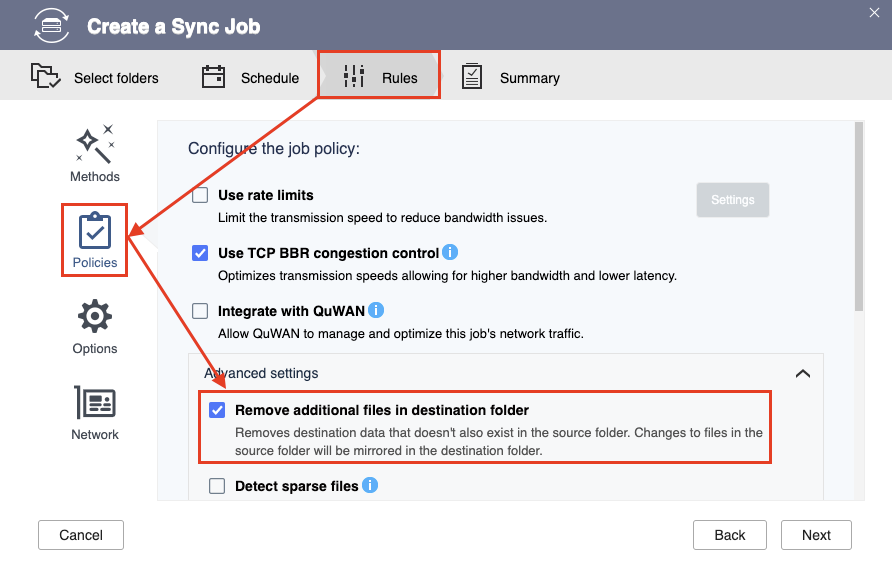Screen dimensions: 892x565
Task: Select the Policies clipboard icon
Action: pyautogui.click(x=94, y=230)
